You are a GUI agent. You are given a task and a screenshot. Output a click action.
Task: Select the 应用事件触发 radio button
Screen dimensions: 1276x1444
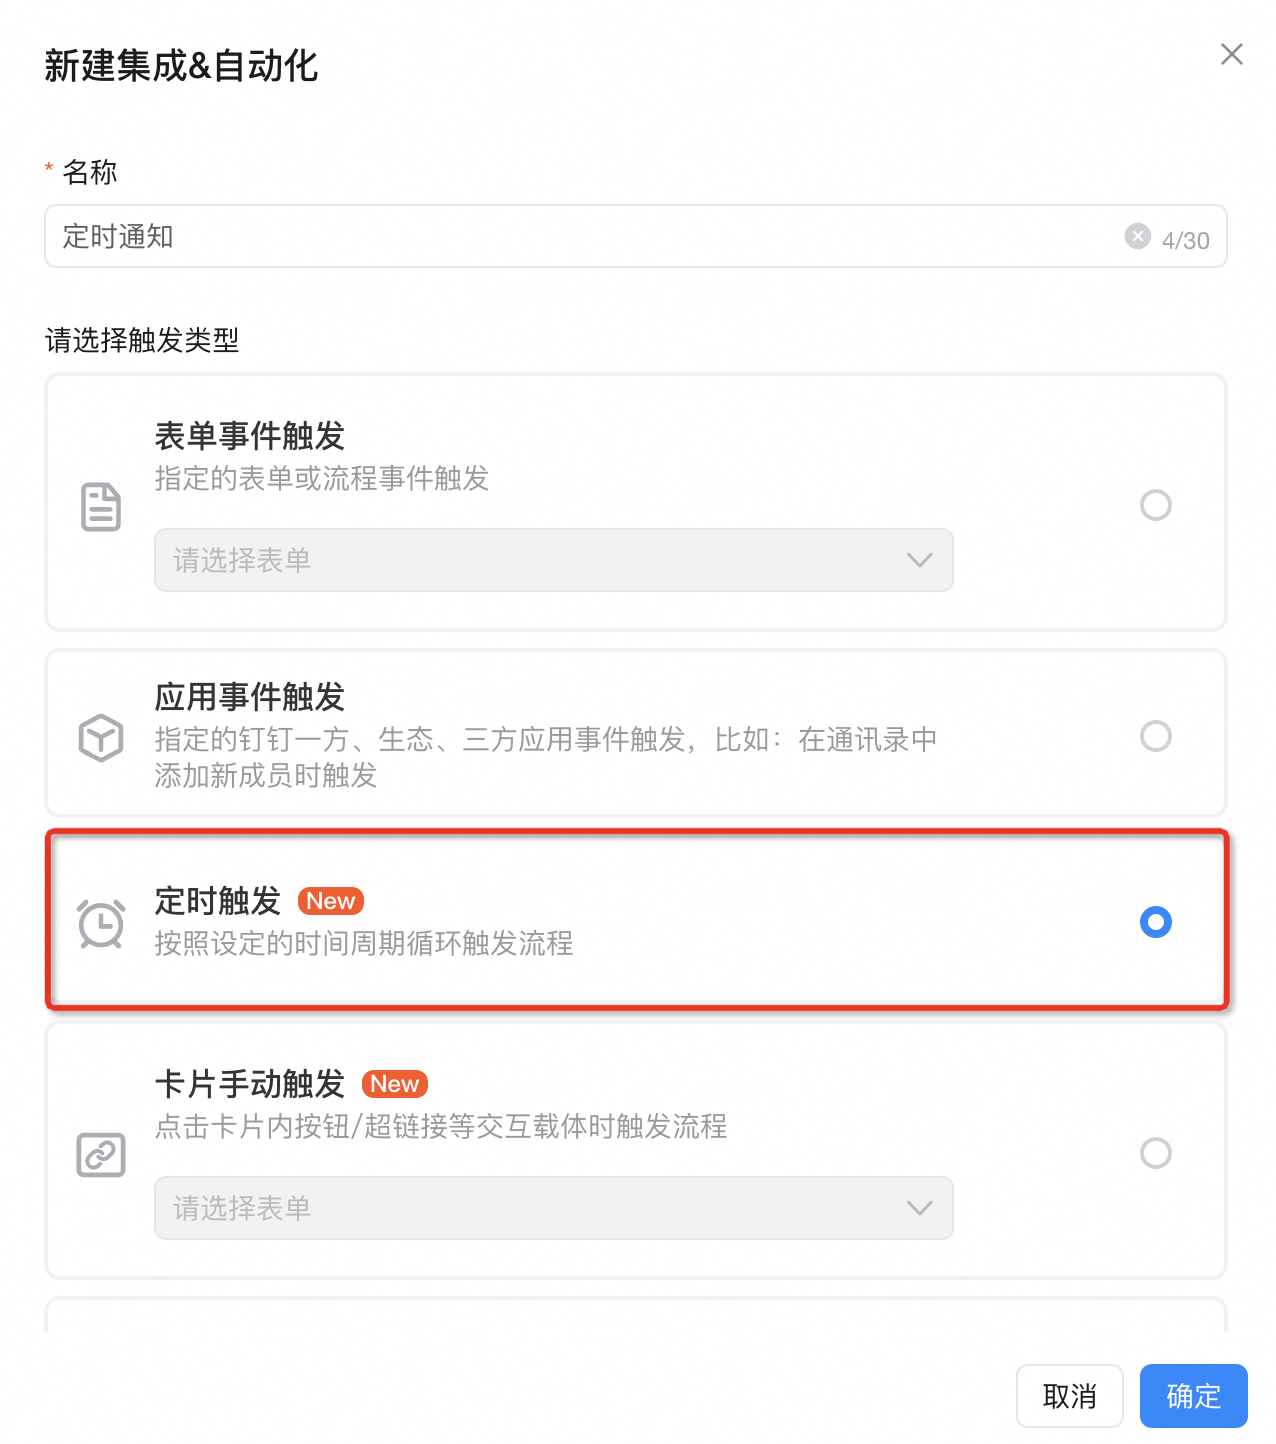(1156, 736)
